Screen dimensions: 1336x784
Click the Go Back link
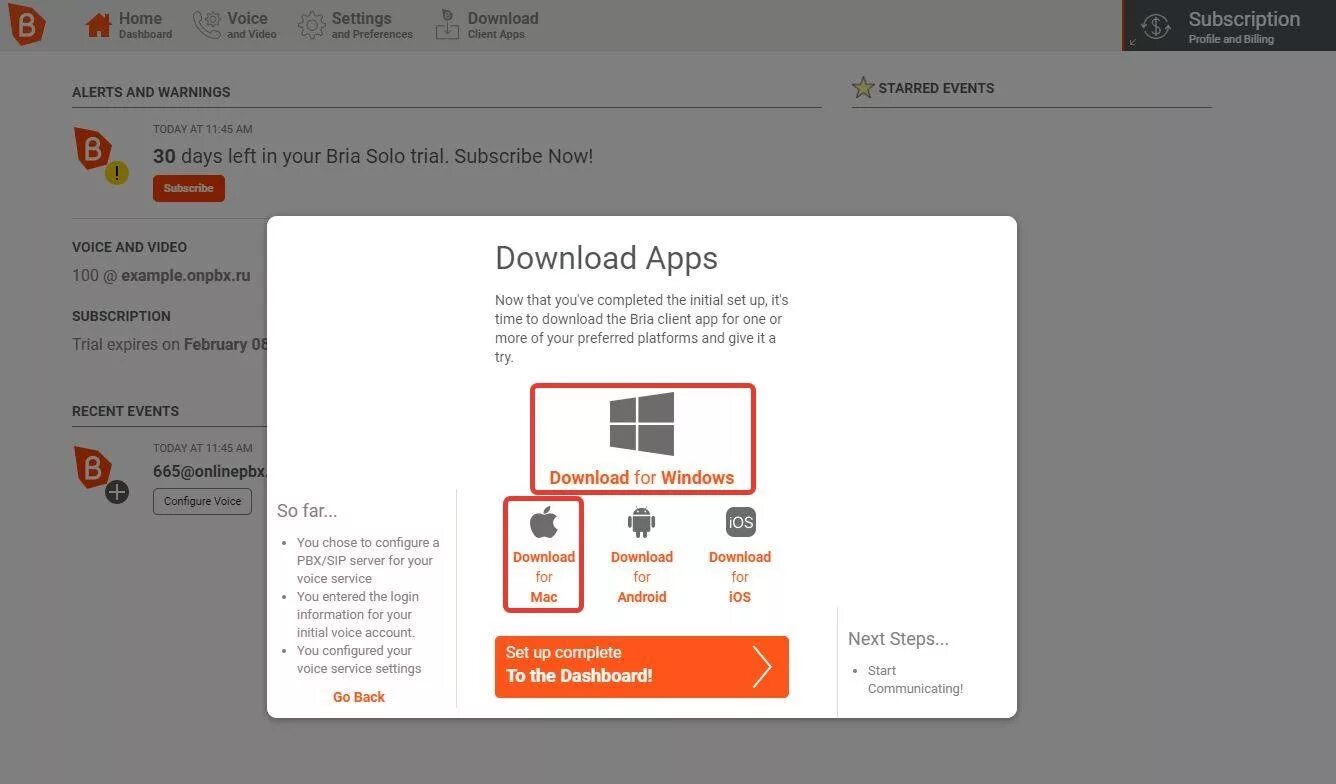point(359,697)
